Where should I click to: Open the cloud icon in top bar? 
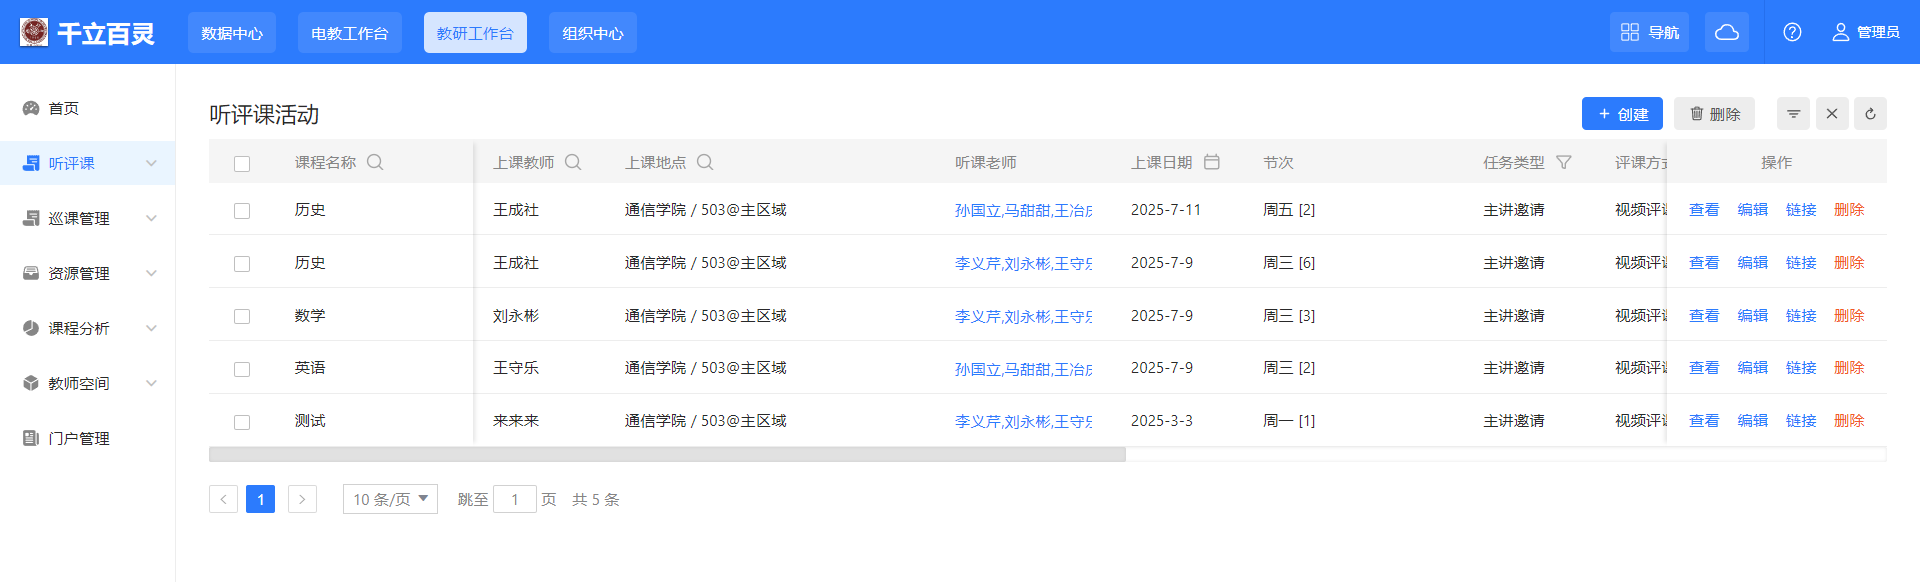click(1726, 32)
